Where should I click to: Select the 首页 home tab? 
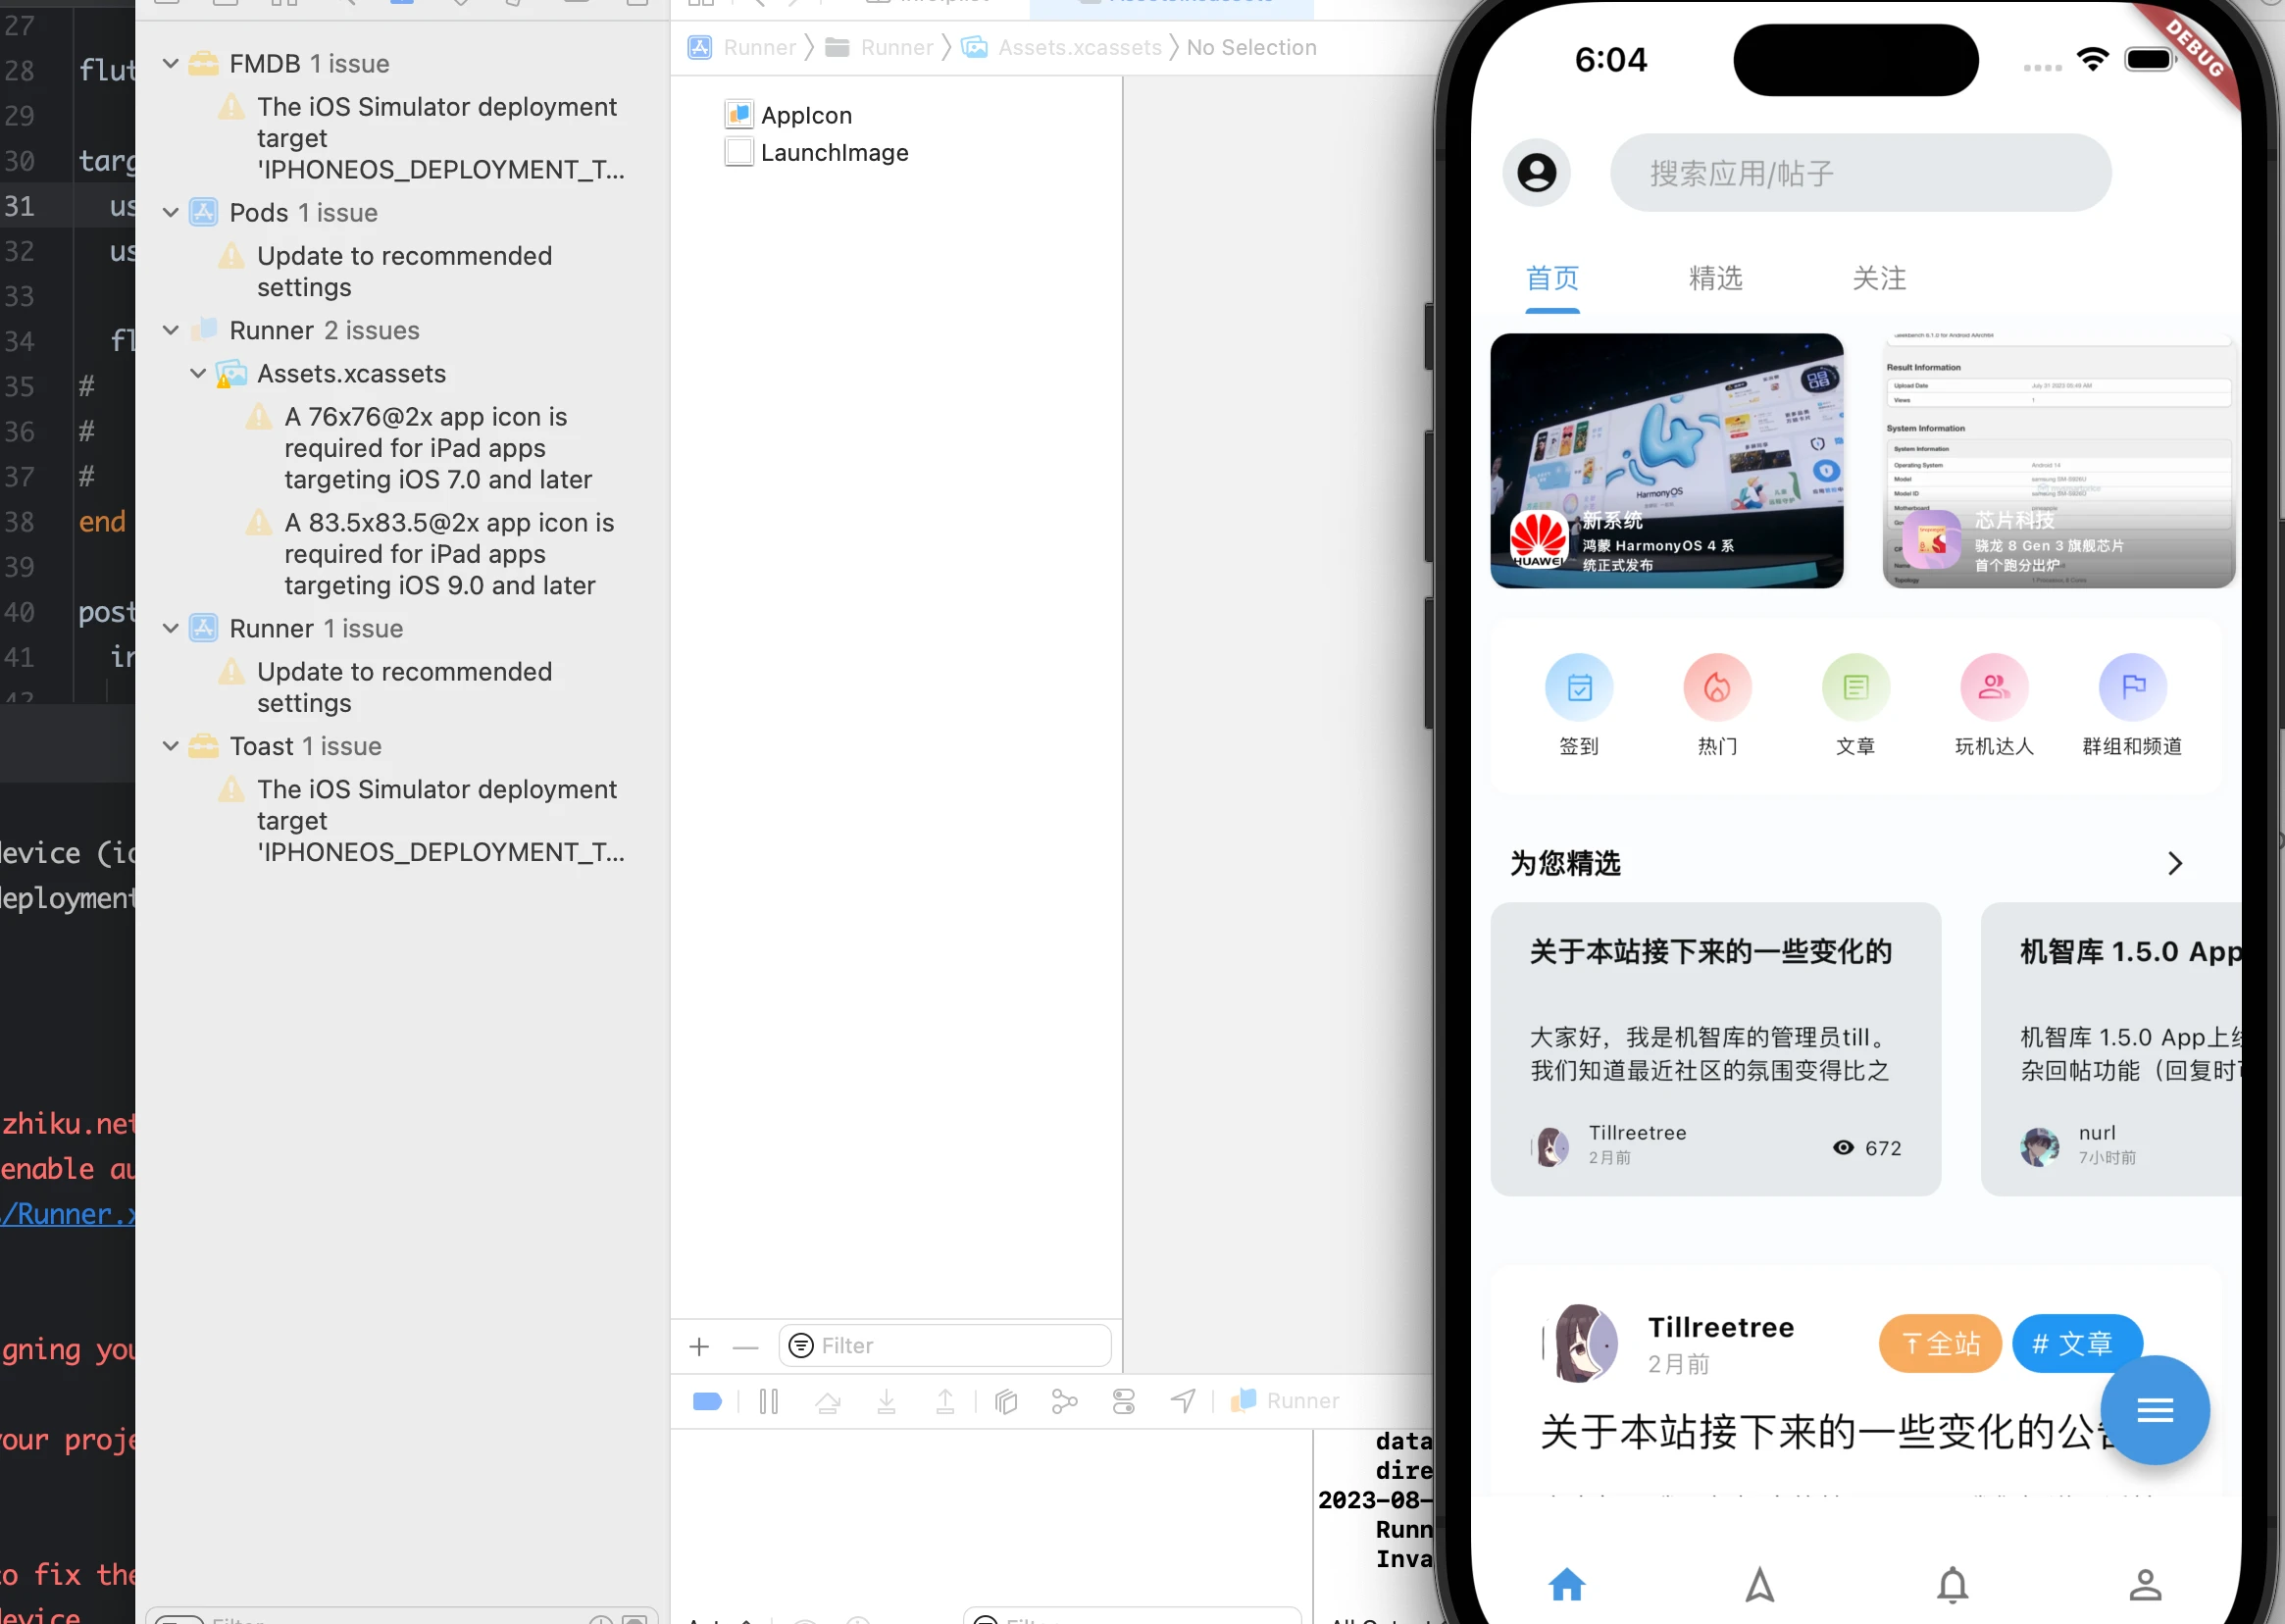tap(1553, 278)
